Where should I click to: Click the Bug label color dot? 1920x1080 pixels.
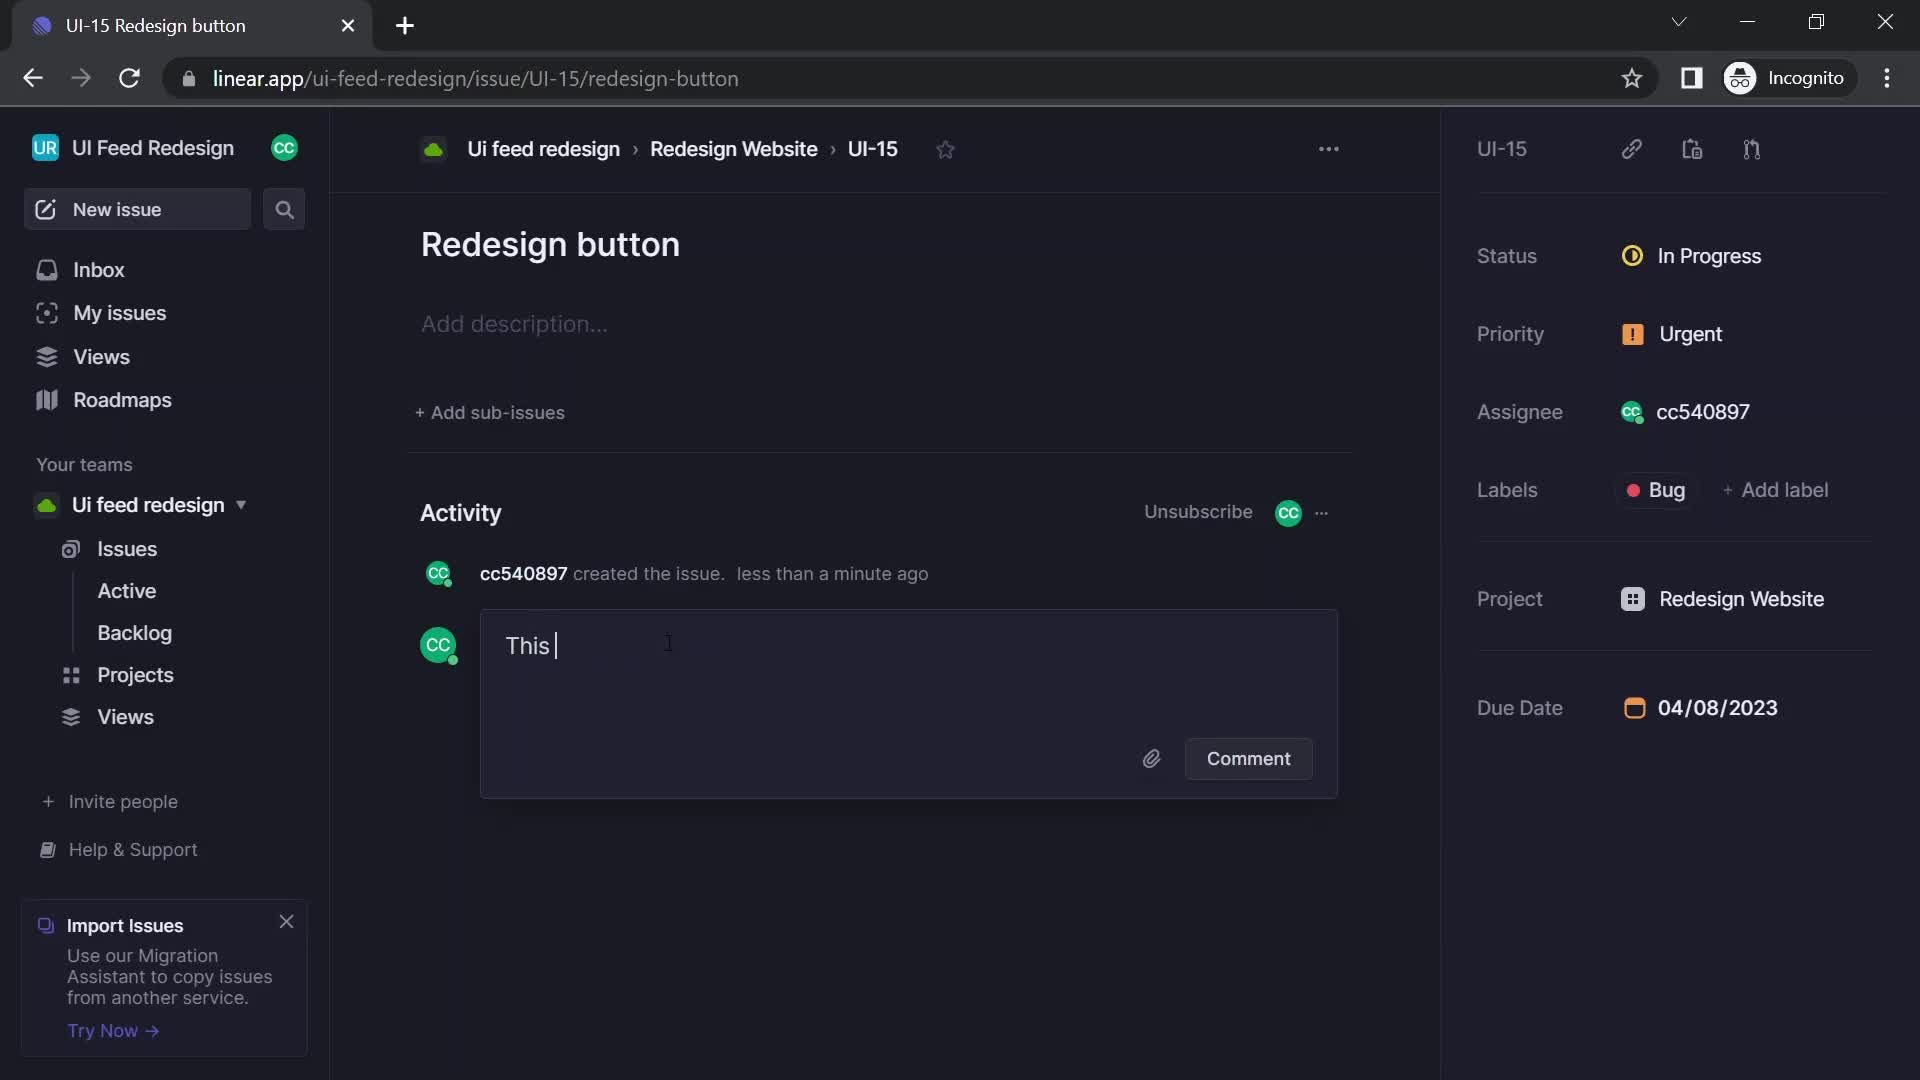tap(1631, 489)
